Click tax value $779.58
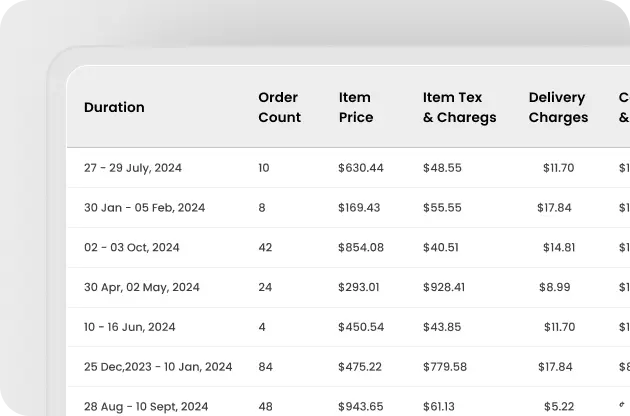This screenshot has width=630, height=416. pyautogui.click(x=445, y=367)
